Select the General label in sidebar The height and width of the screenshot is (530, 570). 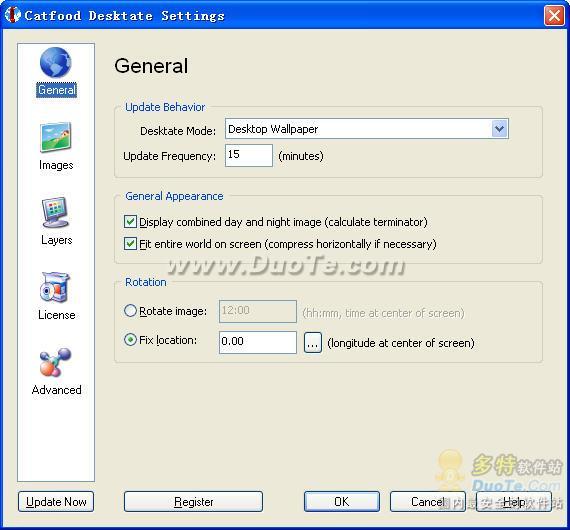[x=56, y=90]
